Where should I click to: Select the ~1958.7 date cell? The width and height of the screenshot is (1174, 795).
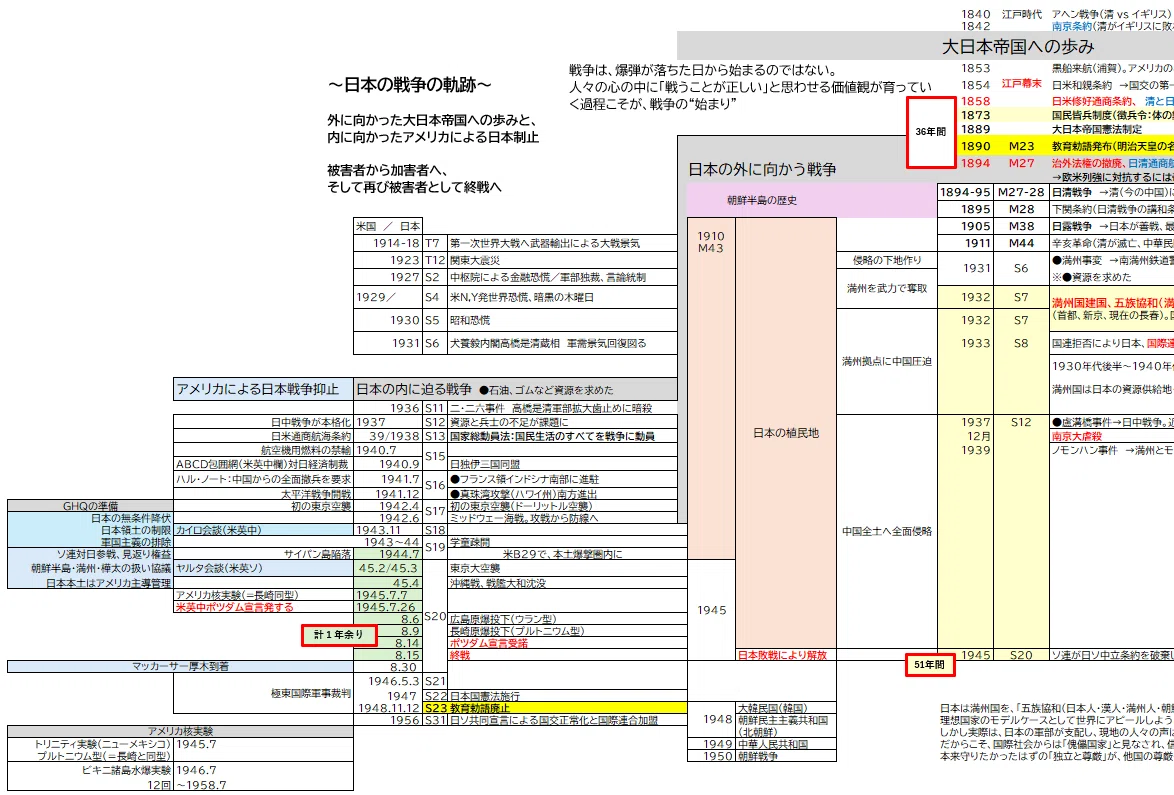tap(263, 785)
